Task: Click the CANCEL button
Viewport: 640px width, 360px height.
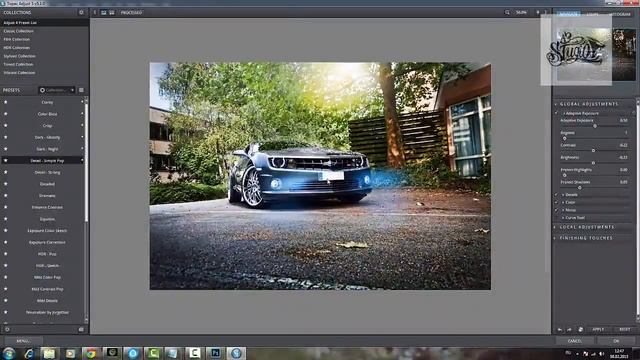Action: (575, 341)
